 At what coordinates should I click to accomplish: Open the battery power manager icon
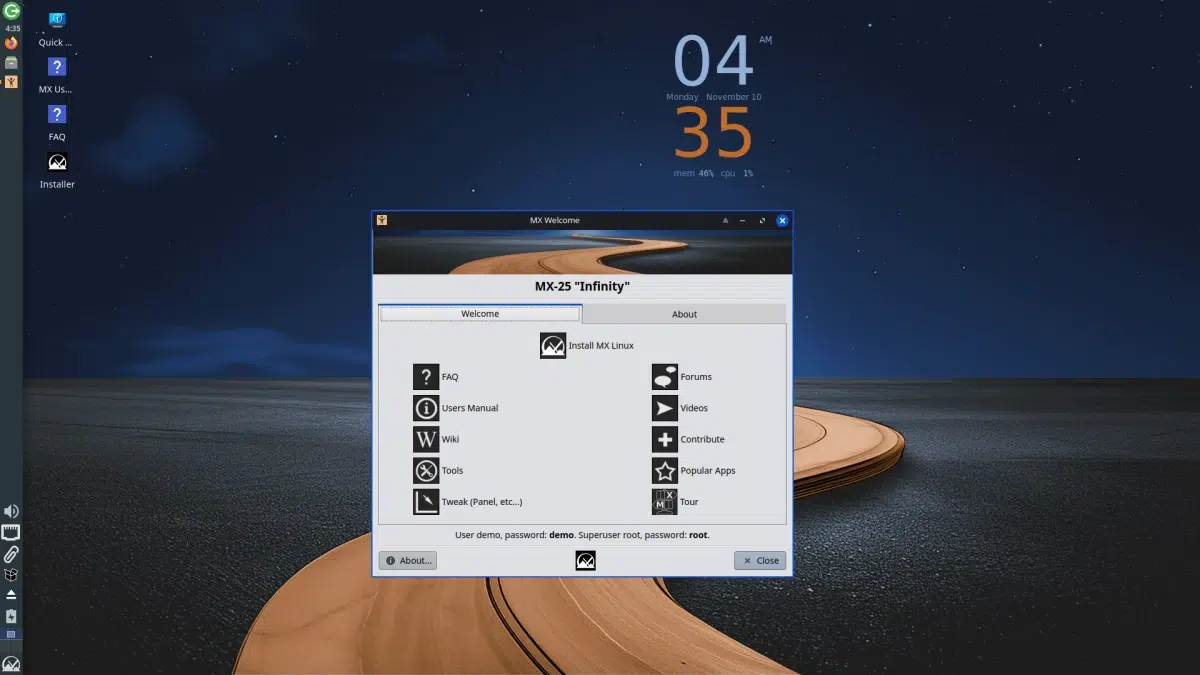click(x=11, y=615)
